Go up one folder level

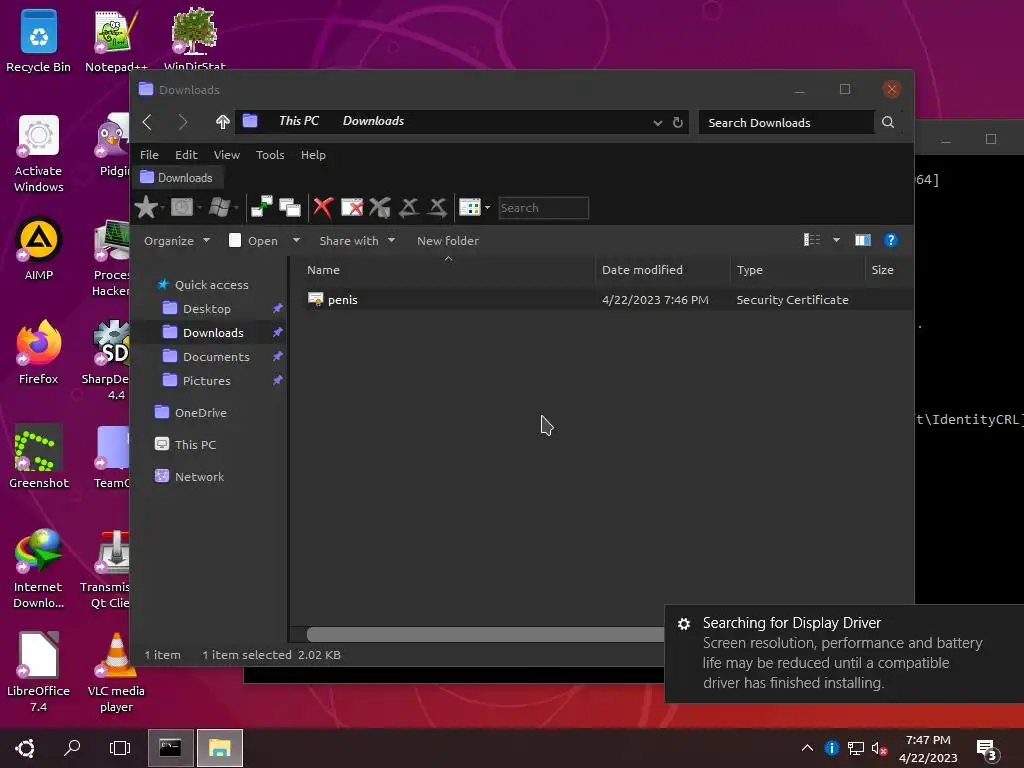pos(223,121)
